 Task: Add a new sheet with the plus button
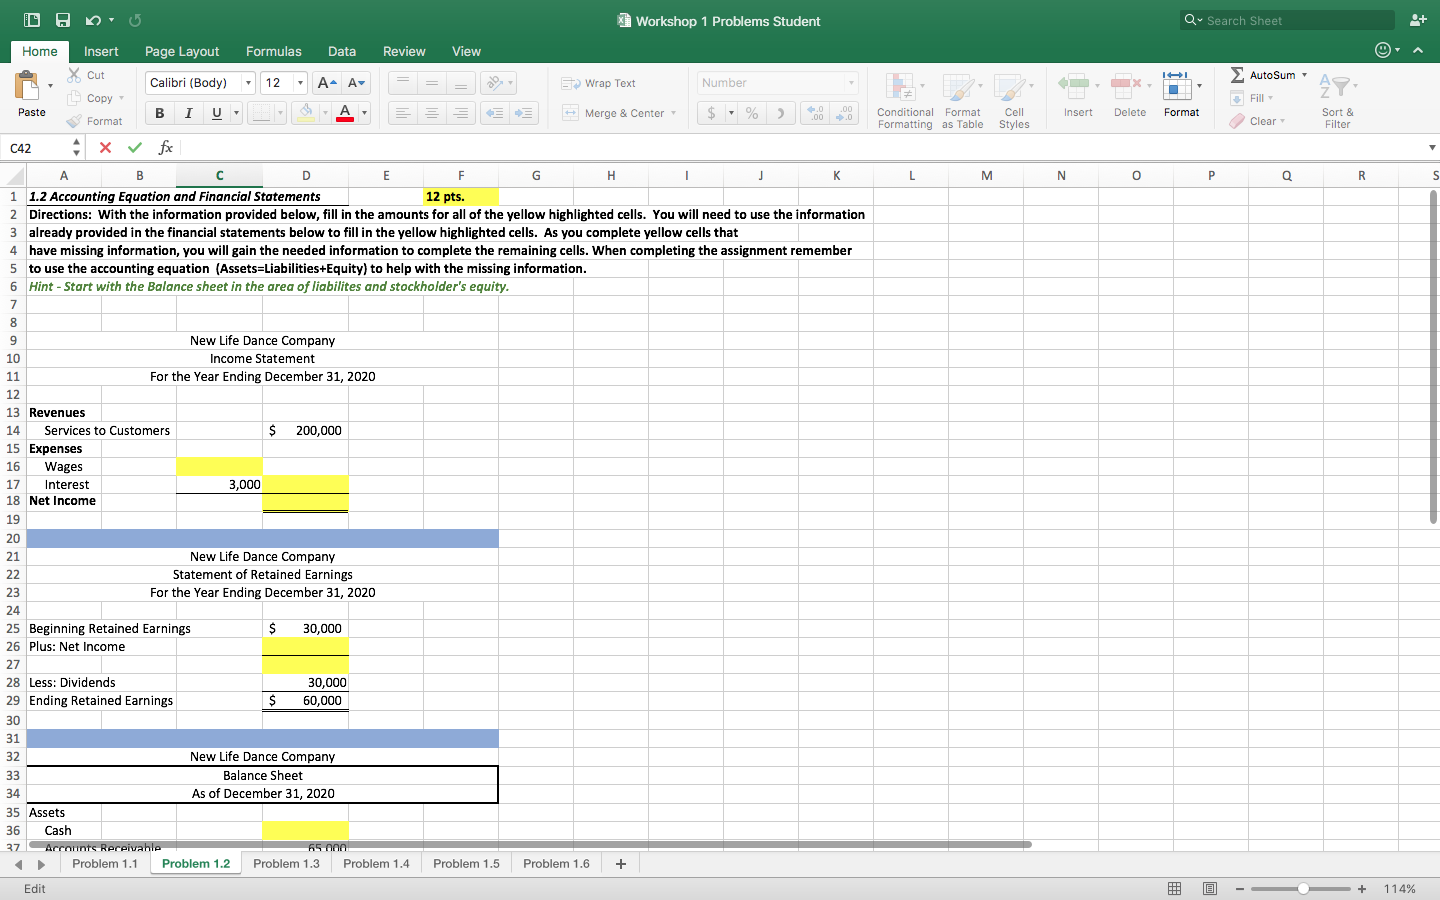(x=620, y=863)
